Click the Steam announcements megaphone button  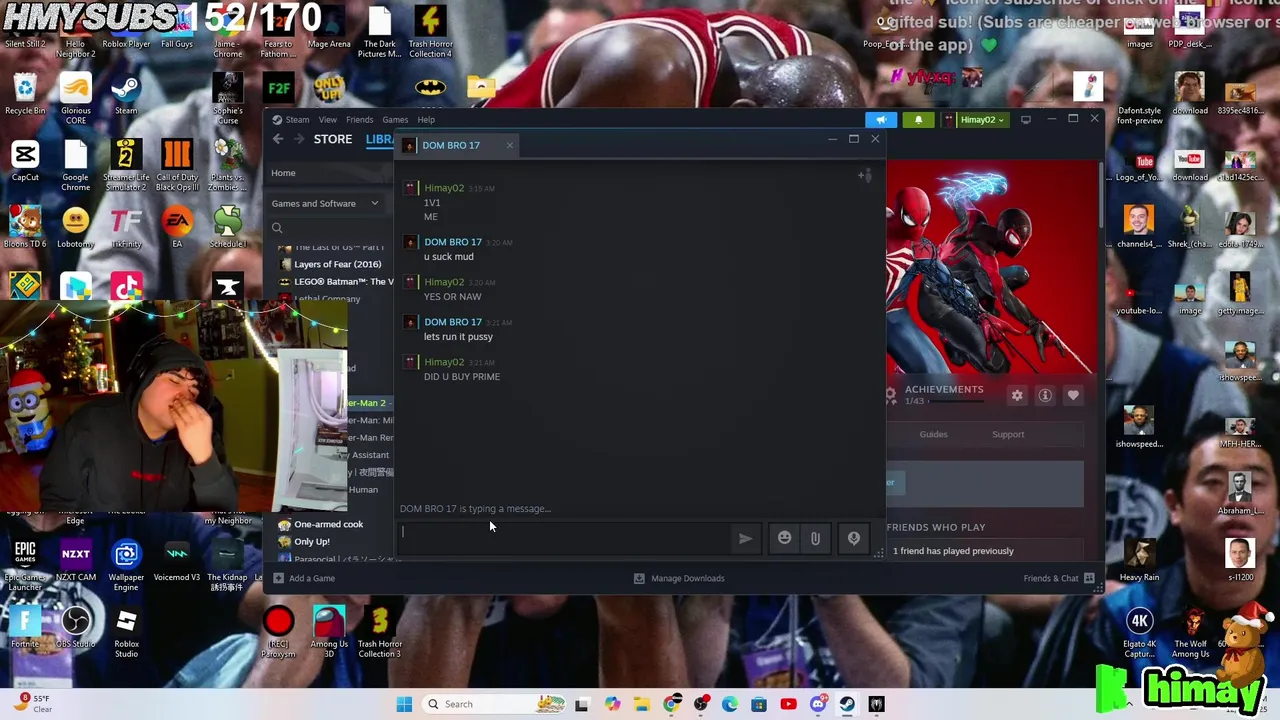[881, 120]
